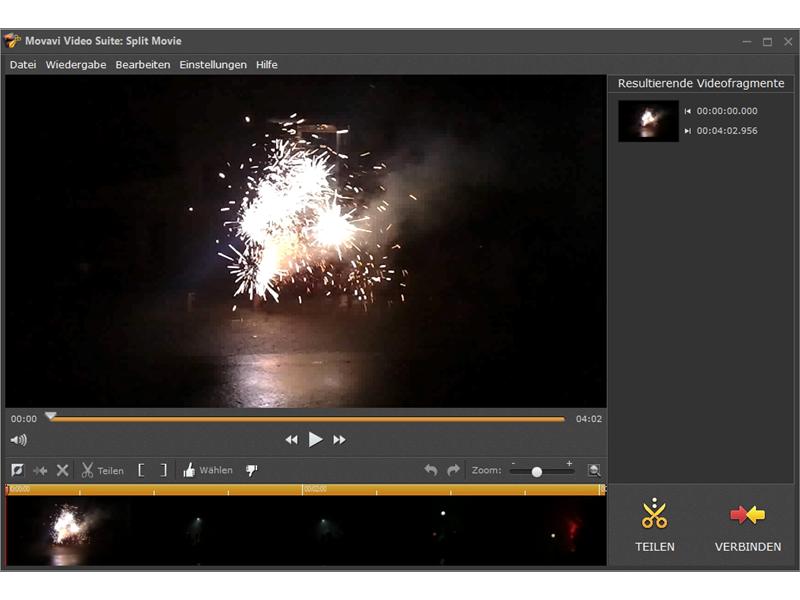Click the Resultierende Videofragmente panel header
Screen dimensions: 800x600
(x=701, y=83)
